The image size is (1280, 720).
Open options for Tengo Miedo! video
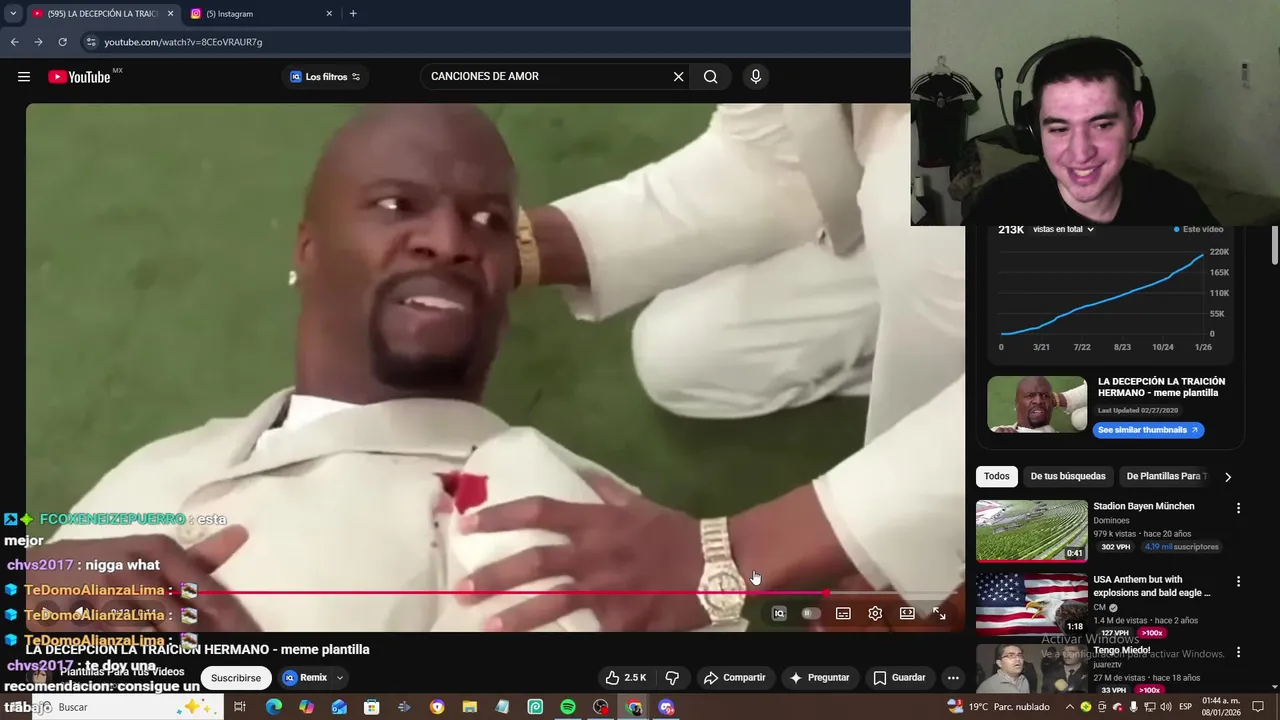coord(1238,652)
